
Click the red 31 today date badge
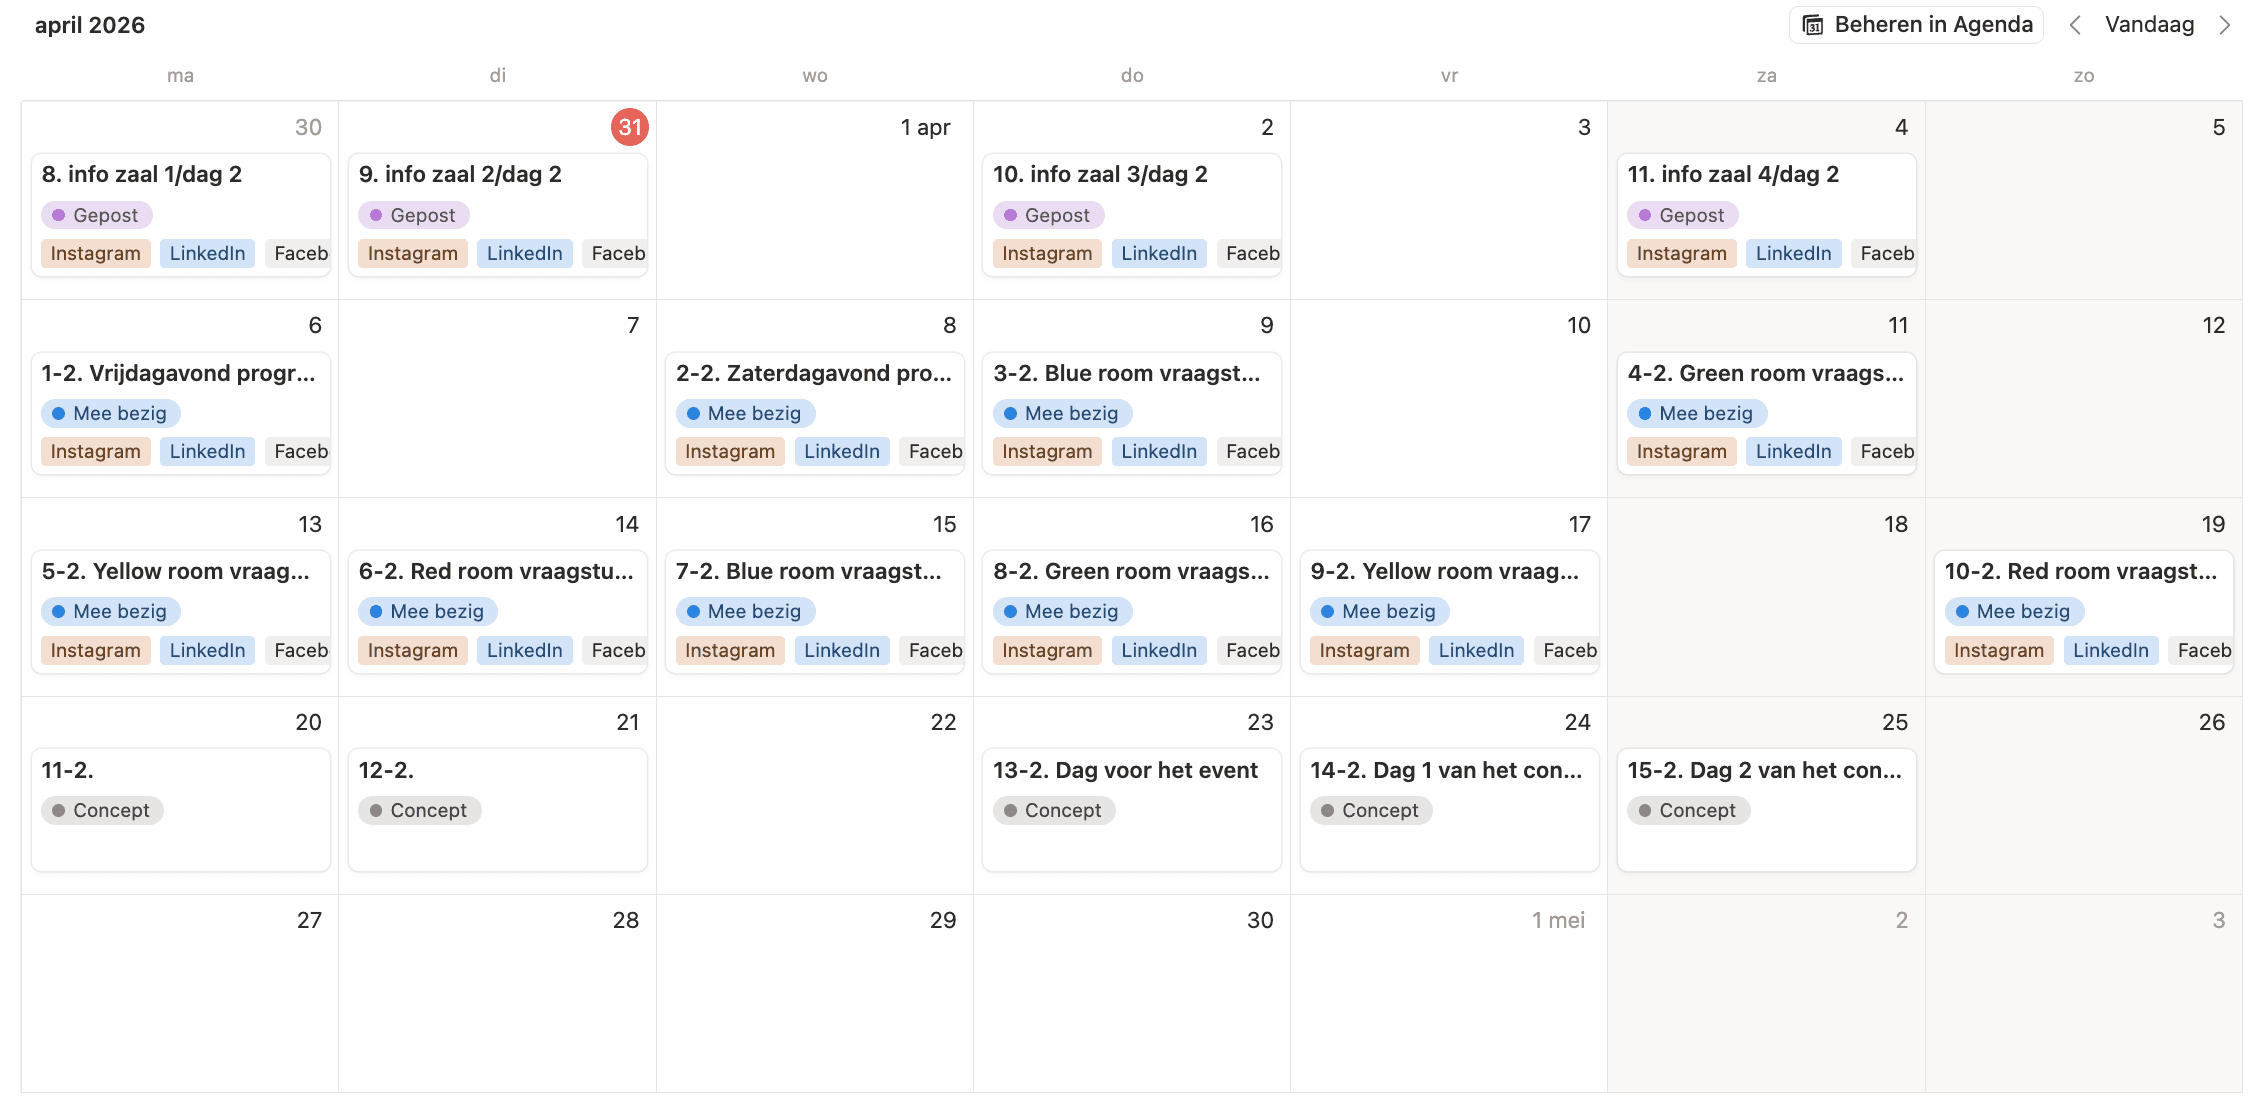[x=629, y=127]
